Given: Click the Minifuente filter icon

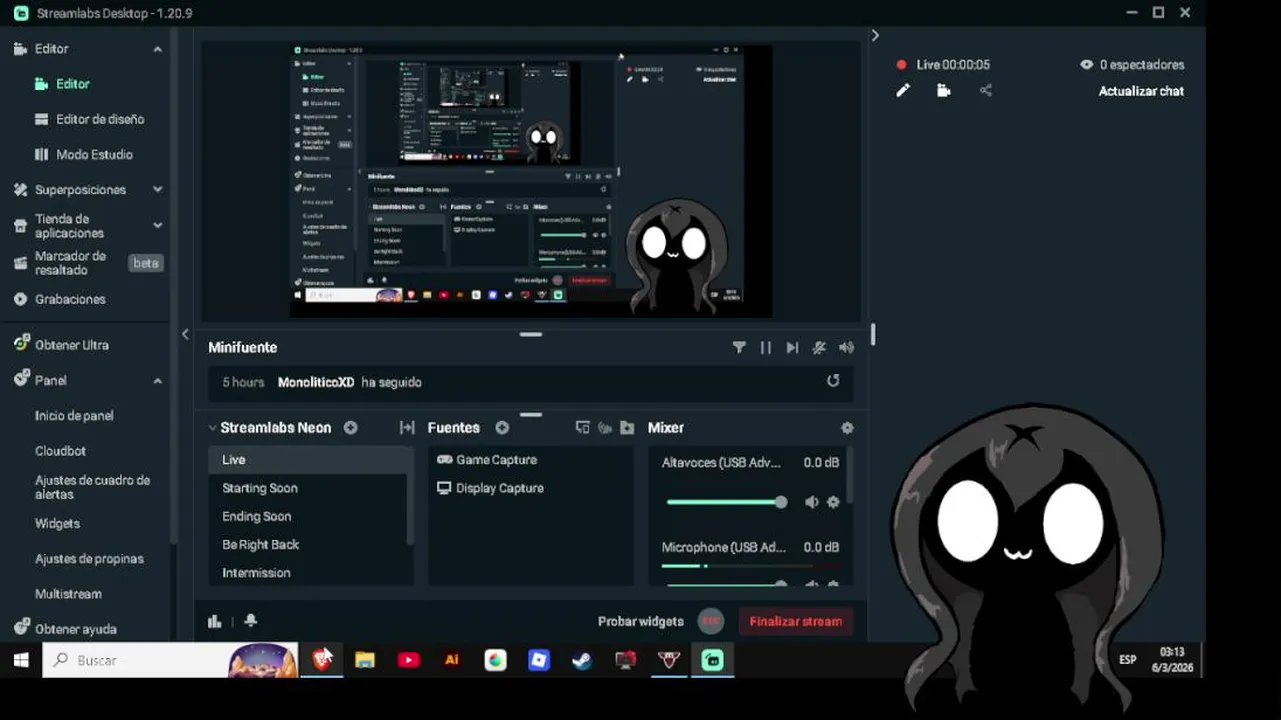Looking at the screenshot, I should tap(739, 348).
